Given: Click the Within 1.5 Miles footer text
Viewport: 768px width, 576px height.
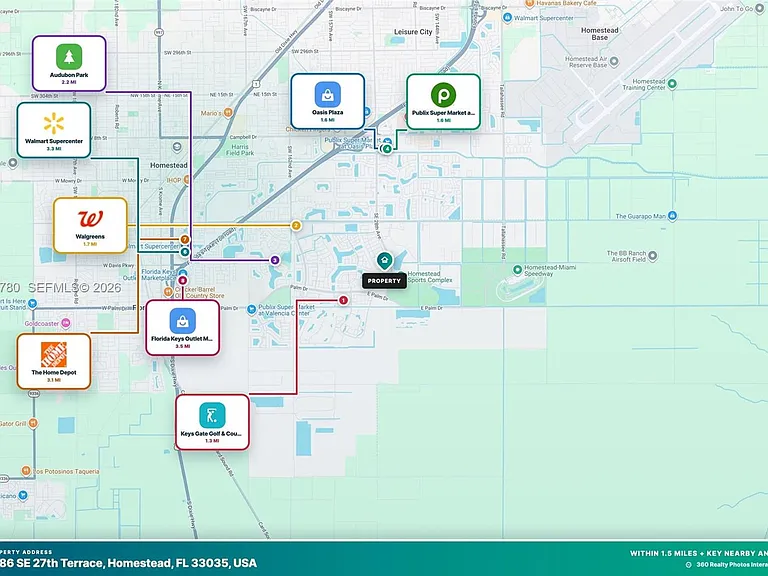Looking at the screenshot, I should tap(699, 553).
